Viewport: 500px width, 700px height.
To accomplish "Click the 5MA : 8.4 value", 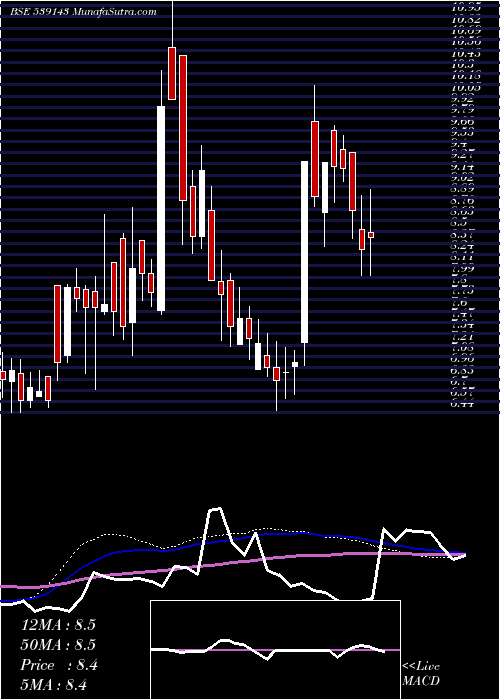I will tap(53, 684).
